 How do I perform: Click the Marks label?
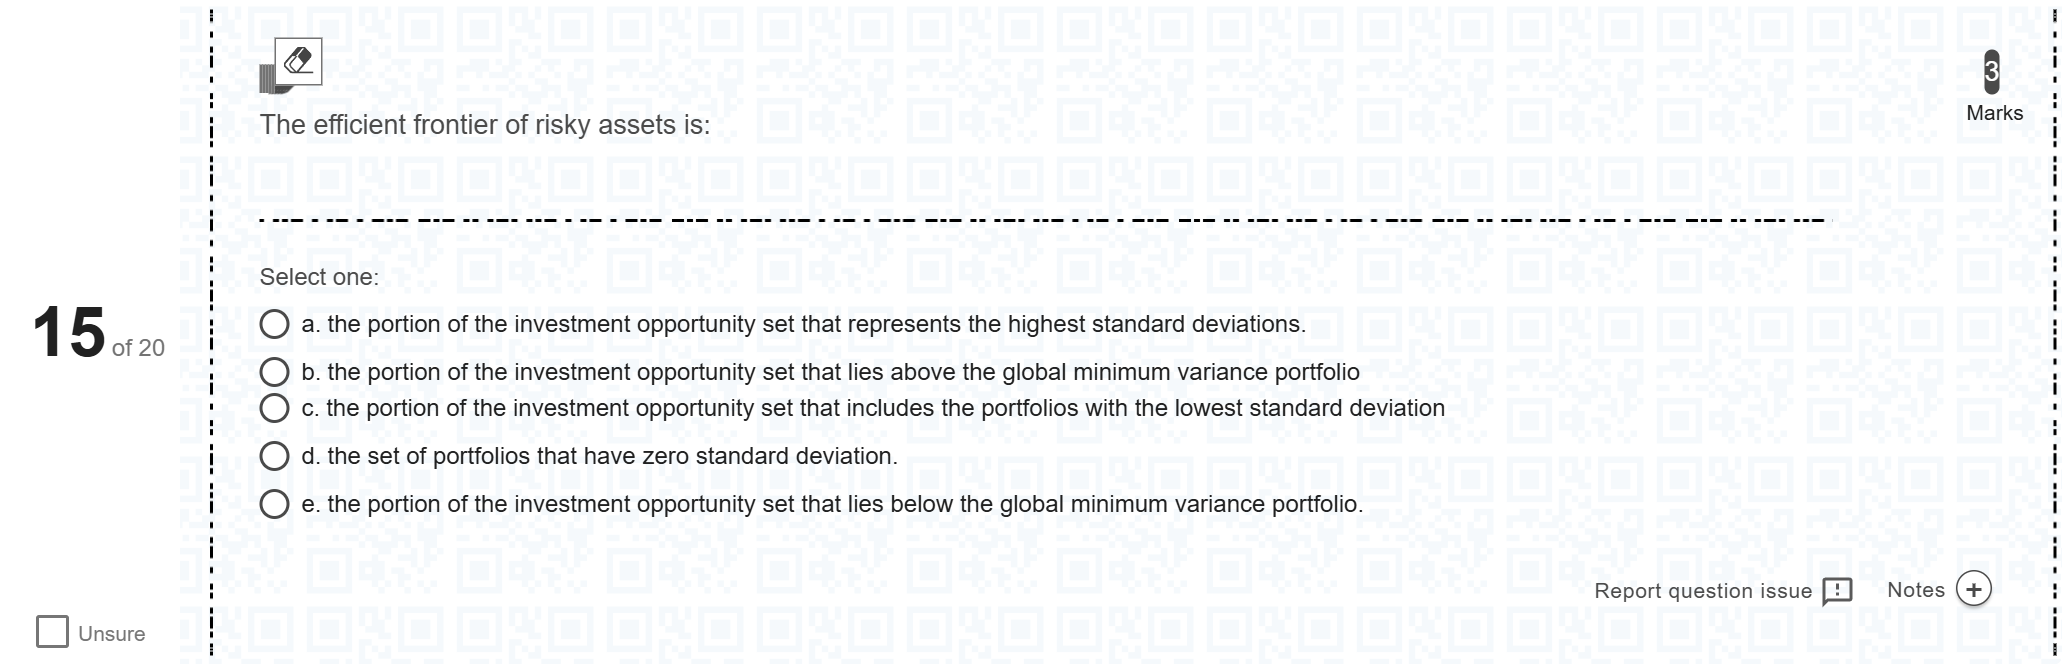point(1994,113)
